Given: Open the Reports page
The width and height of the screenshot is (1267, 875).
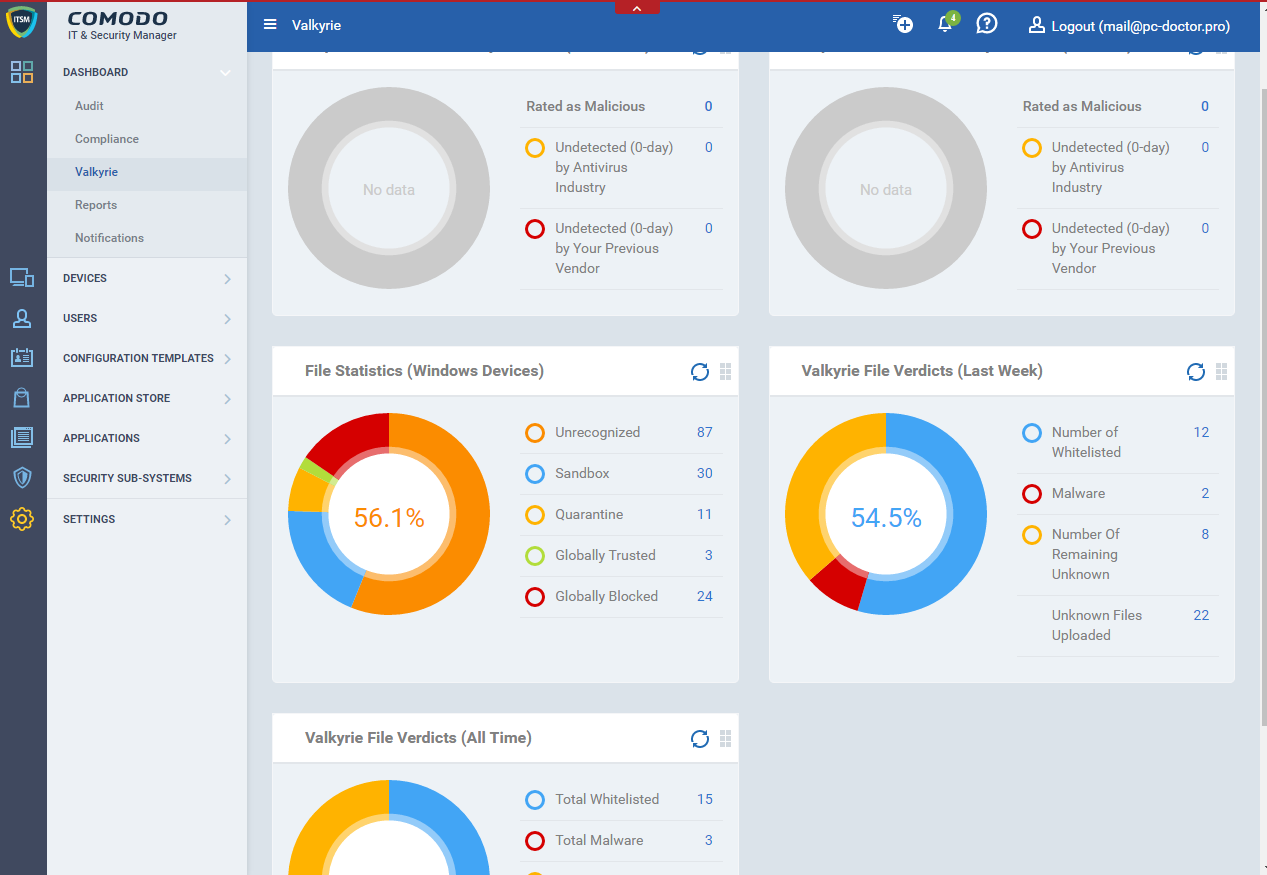Looking at the screenshot, I should (96, 205).
